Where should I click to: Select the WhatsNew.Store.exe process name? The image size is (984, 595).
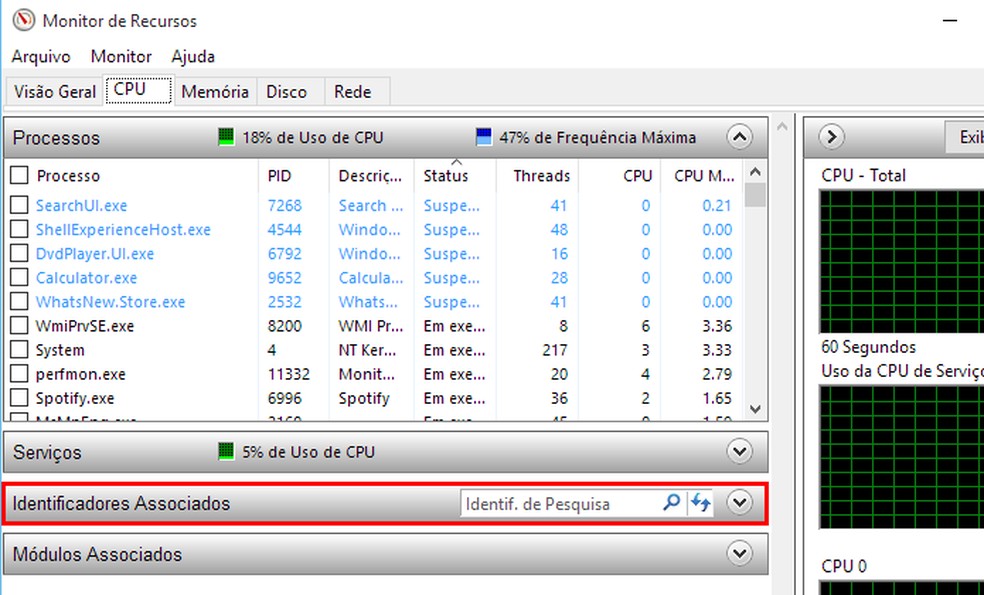point(110,301)
